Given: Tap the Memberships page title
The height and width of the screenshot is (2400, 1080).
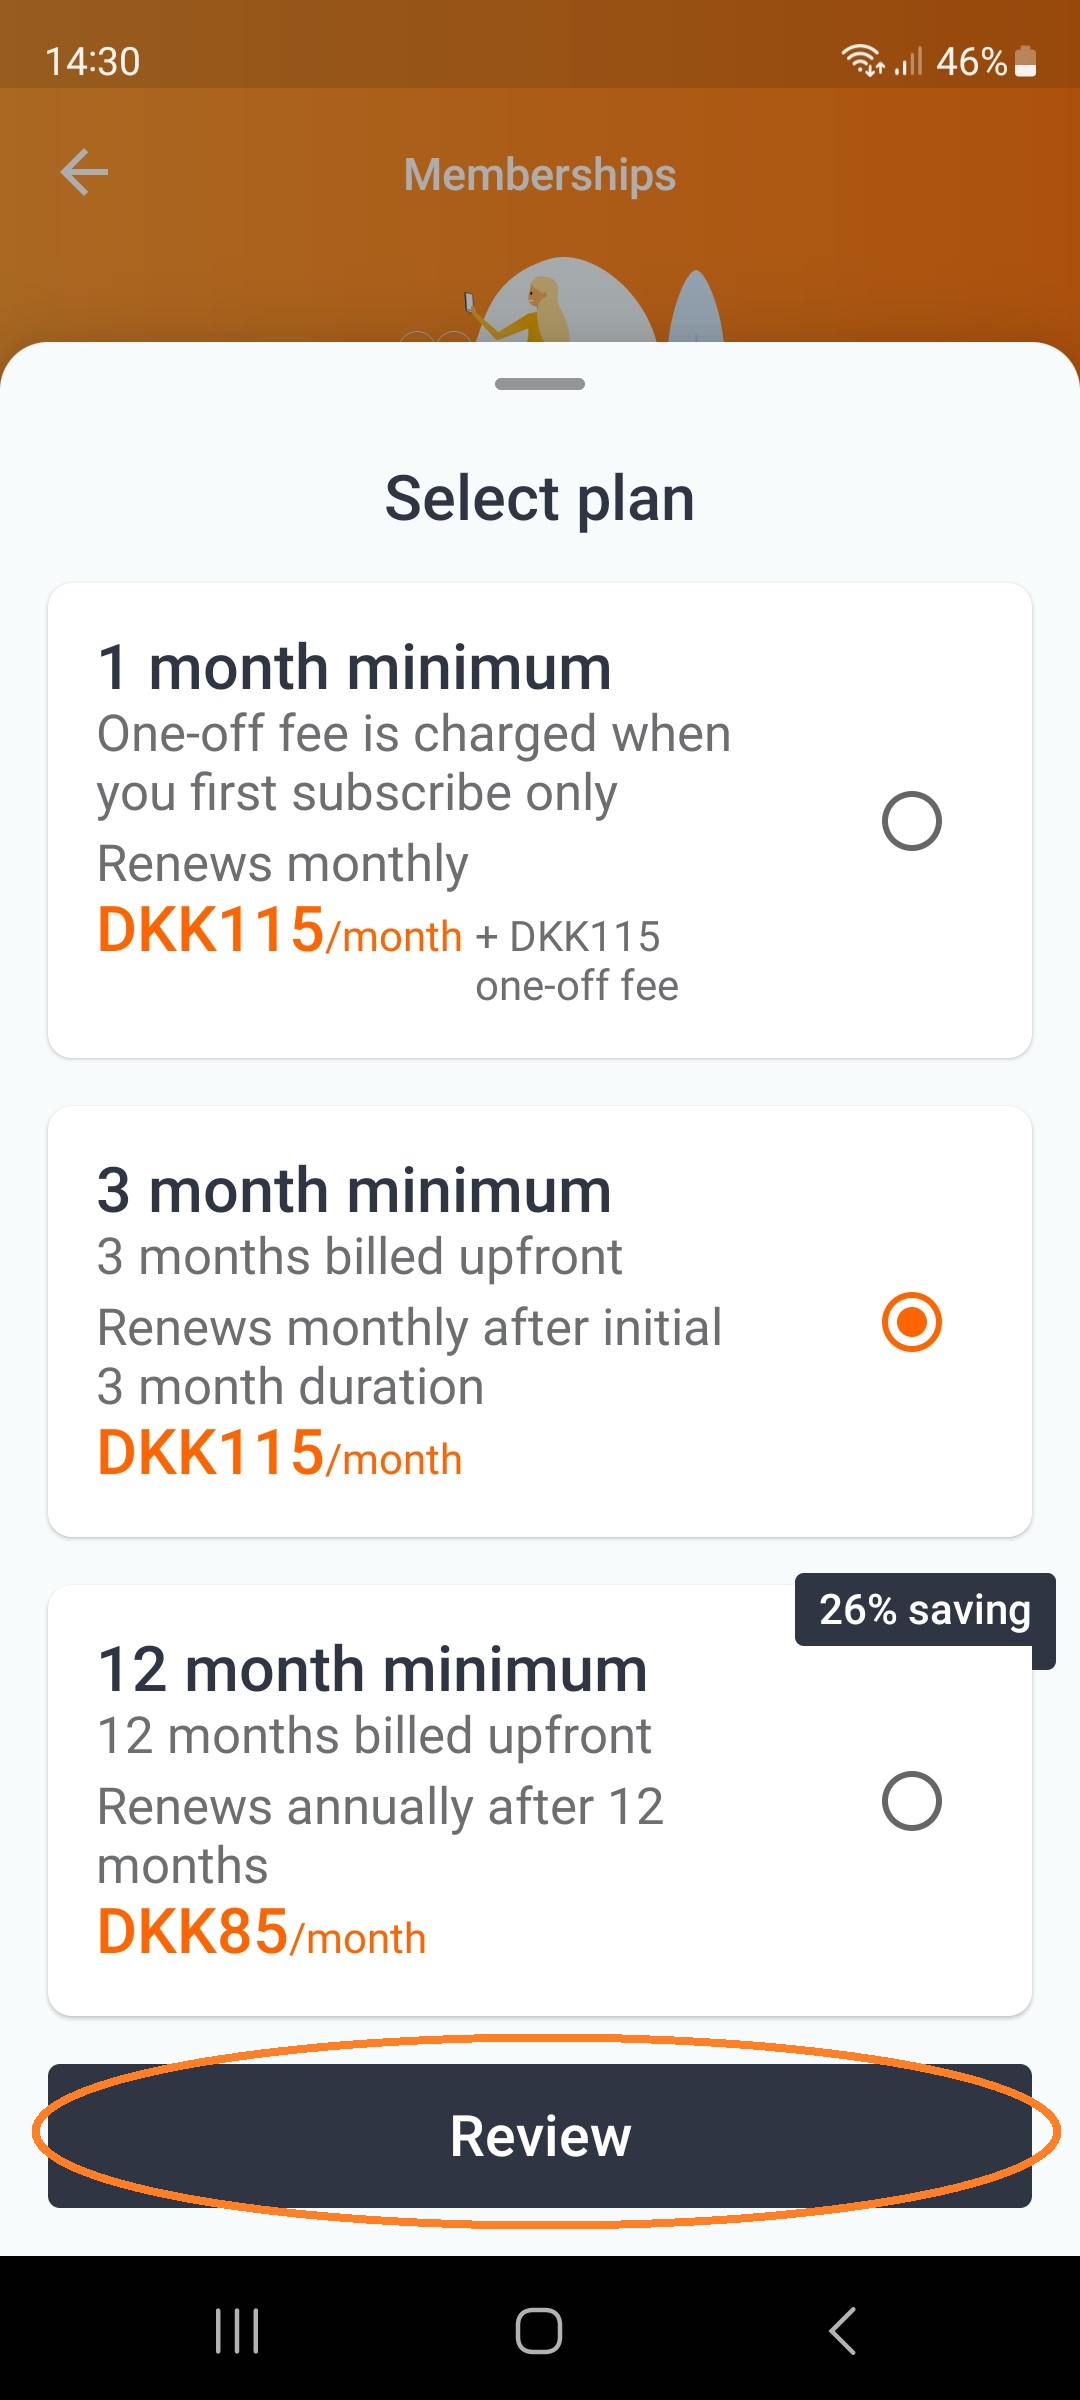Looking at the screenshot, I should [540, 174].
